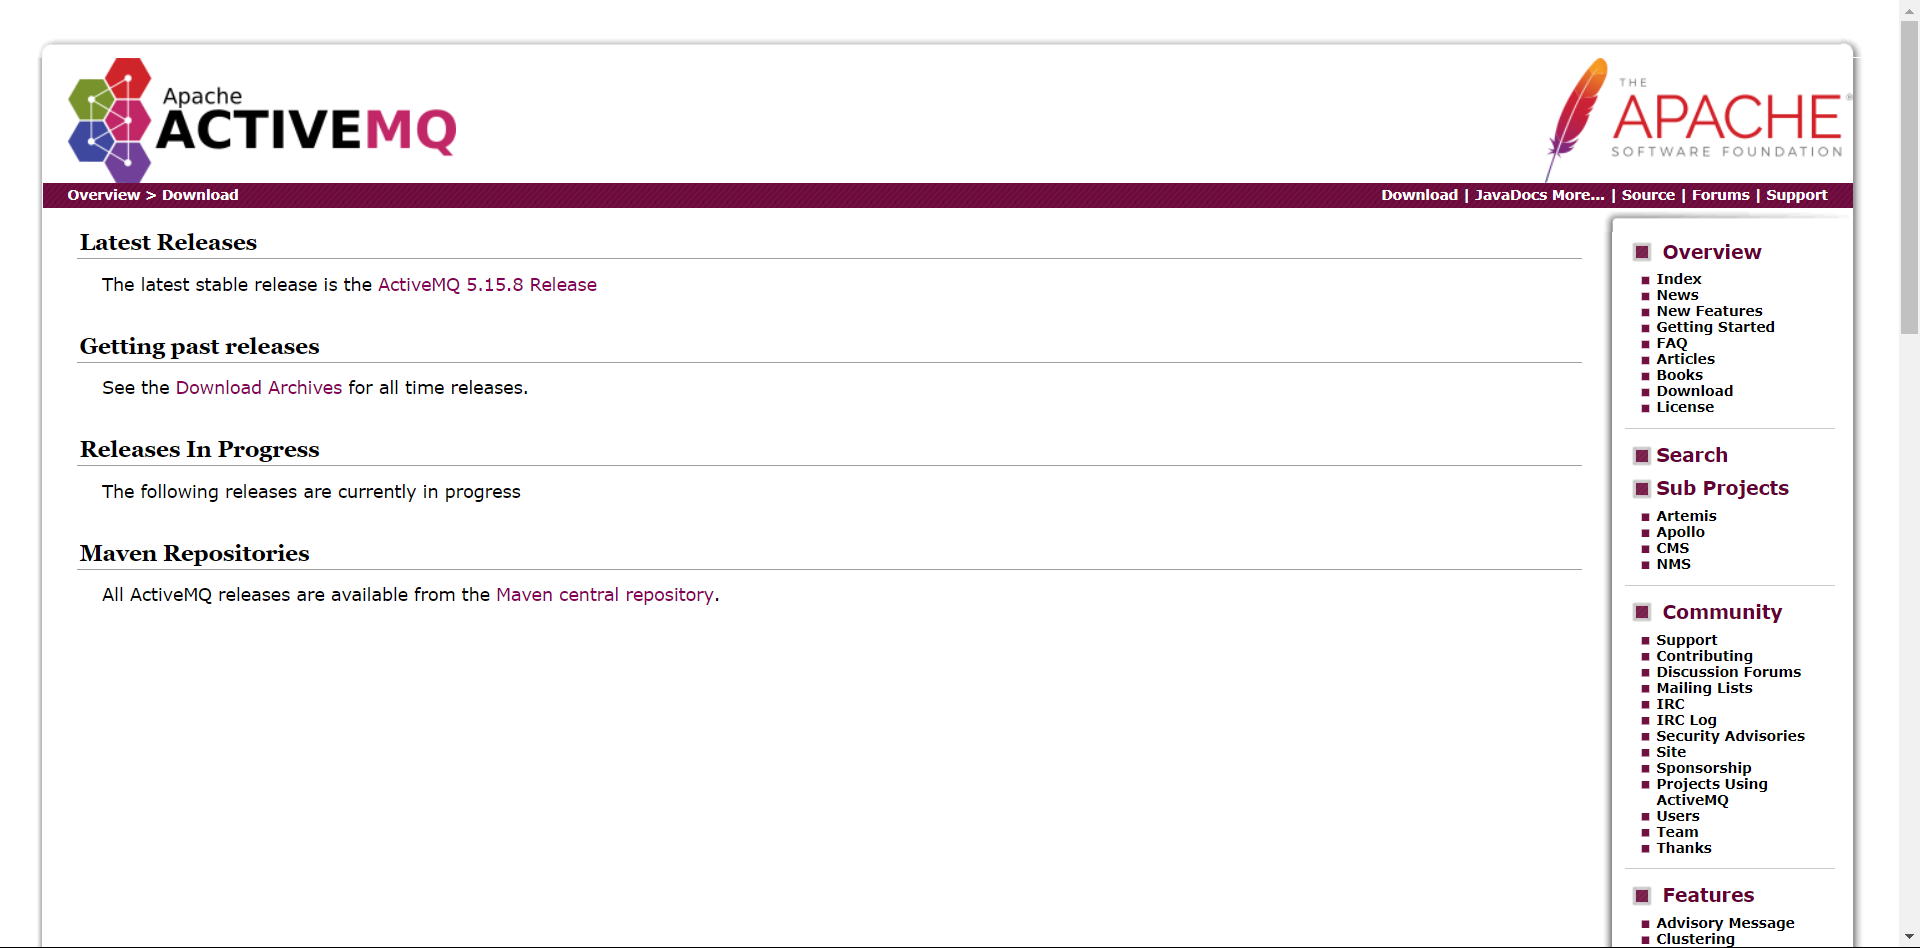Open Discussion Forums in the sidebar

(x=1728, y=672)
